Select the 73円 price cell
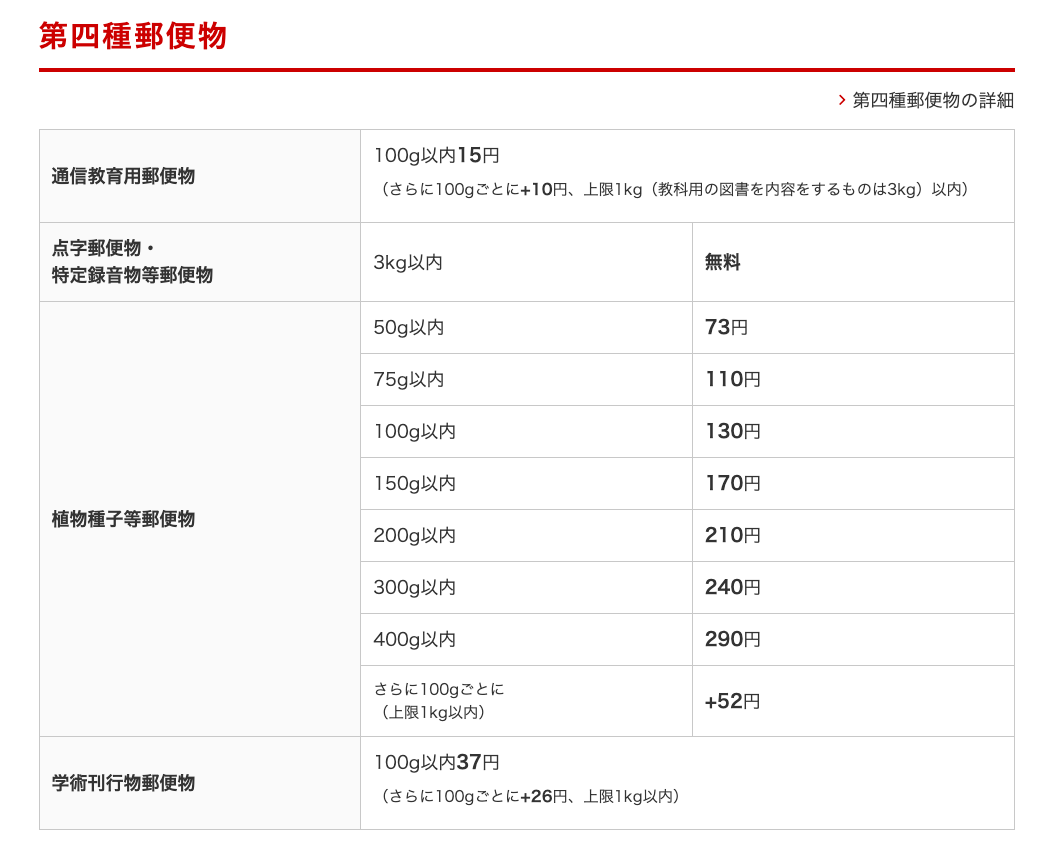The width and height of the screenshot is (1058, 848). tap(726, 327)
